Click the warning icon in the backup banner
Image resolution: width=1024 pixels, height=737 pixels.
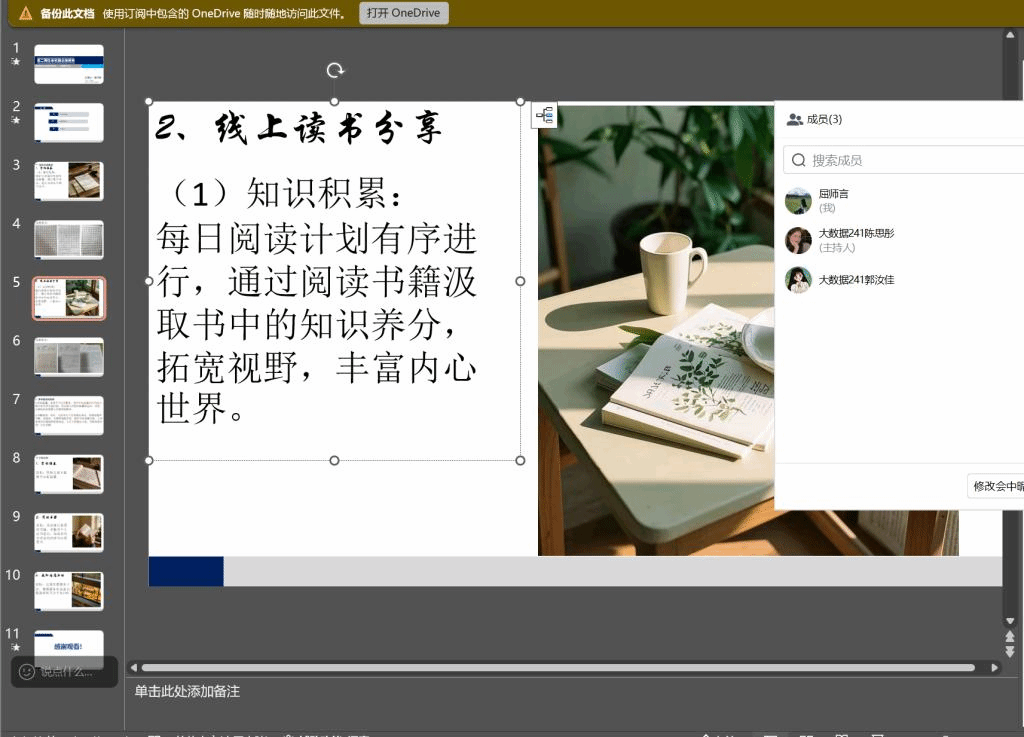pyautogui.click(x=26, y=13)
